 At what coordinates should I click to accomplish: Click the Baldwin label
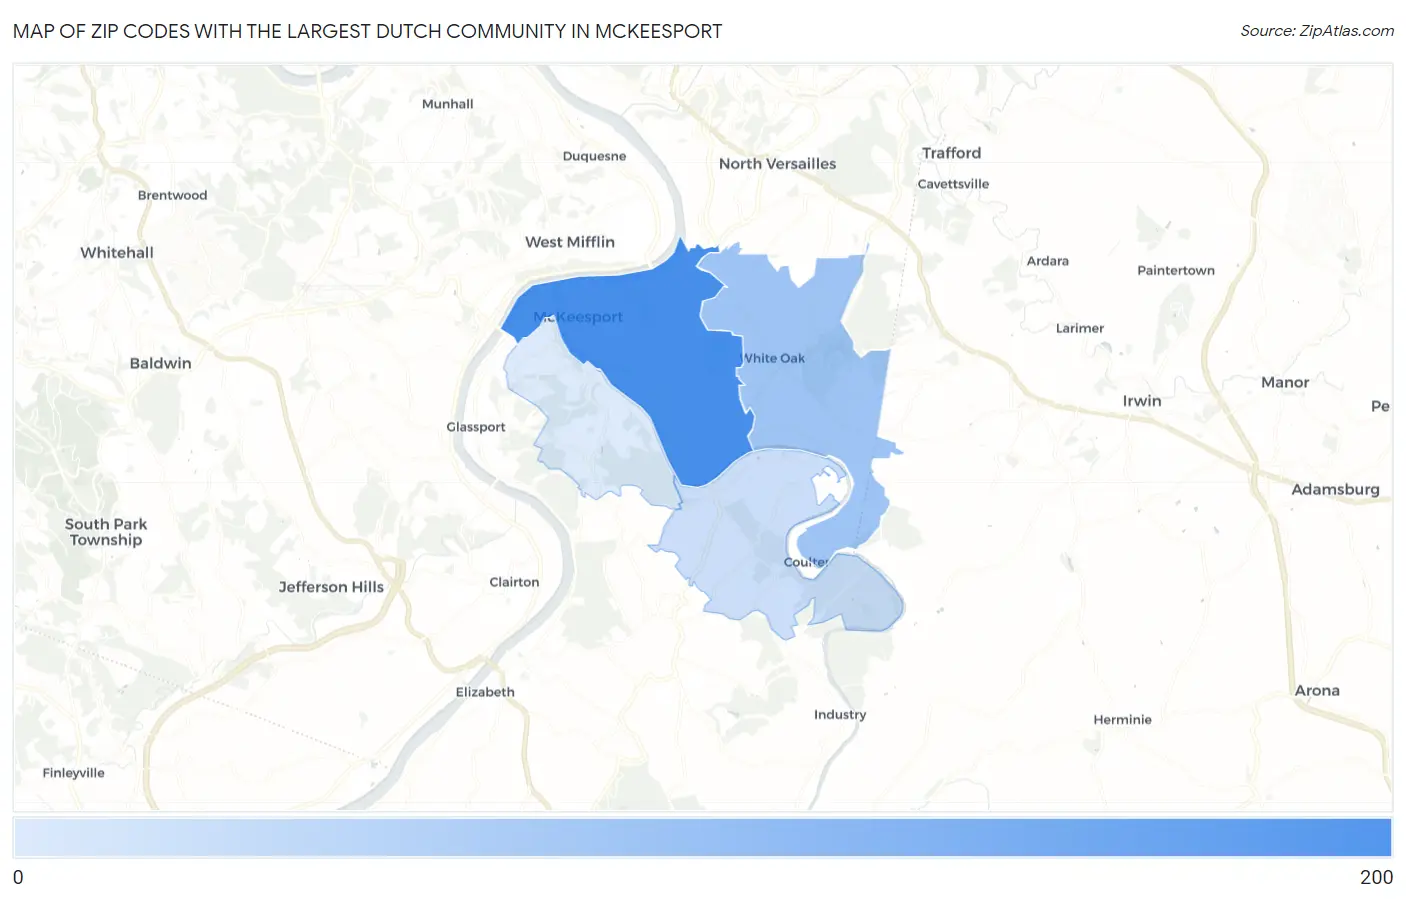(160, 363)
